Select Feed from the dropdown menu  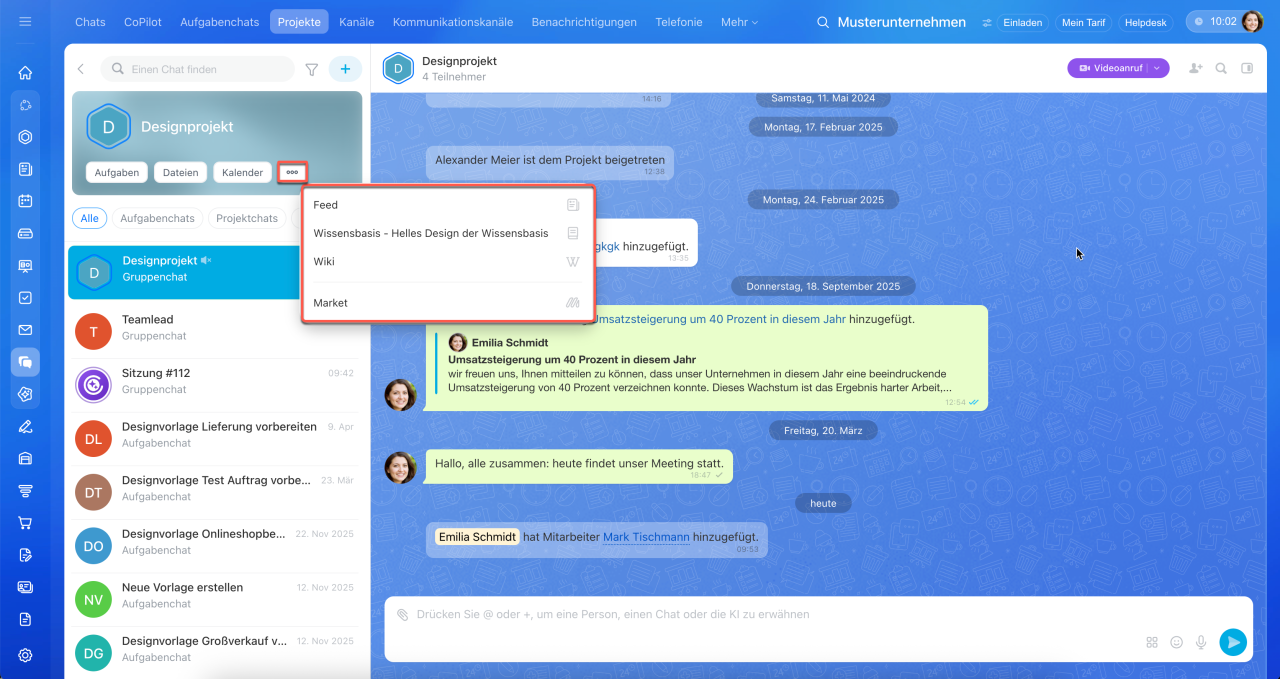pos(448,205)
